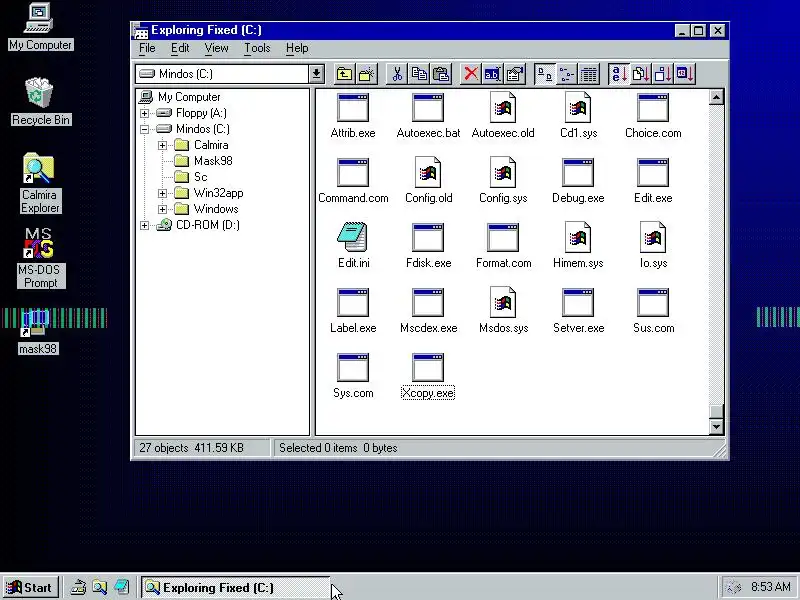
Task: Click Calmira Explorer quick launch icon
Action: (x=100, y=587)
